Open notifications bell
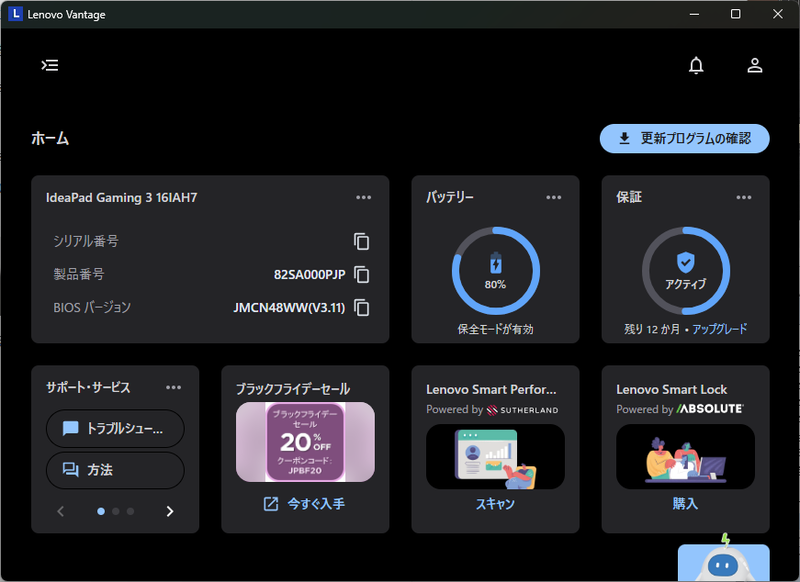 (696, 65)
